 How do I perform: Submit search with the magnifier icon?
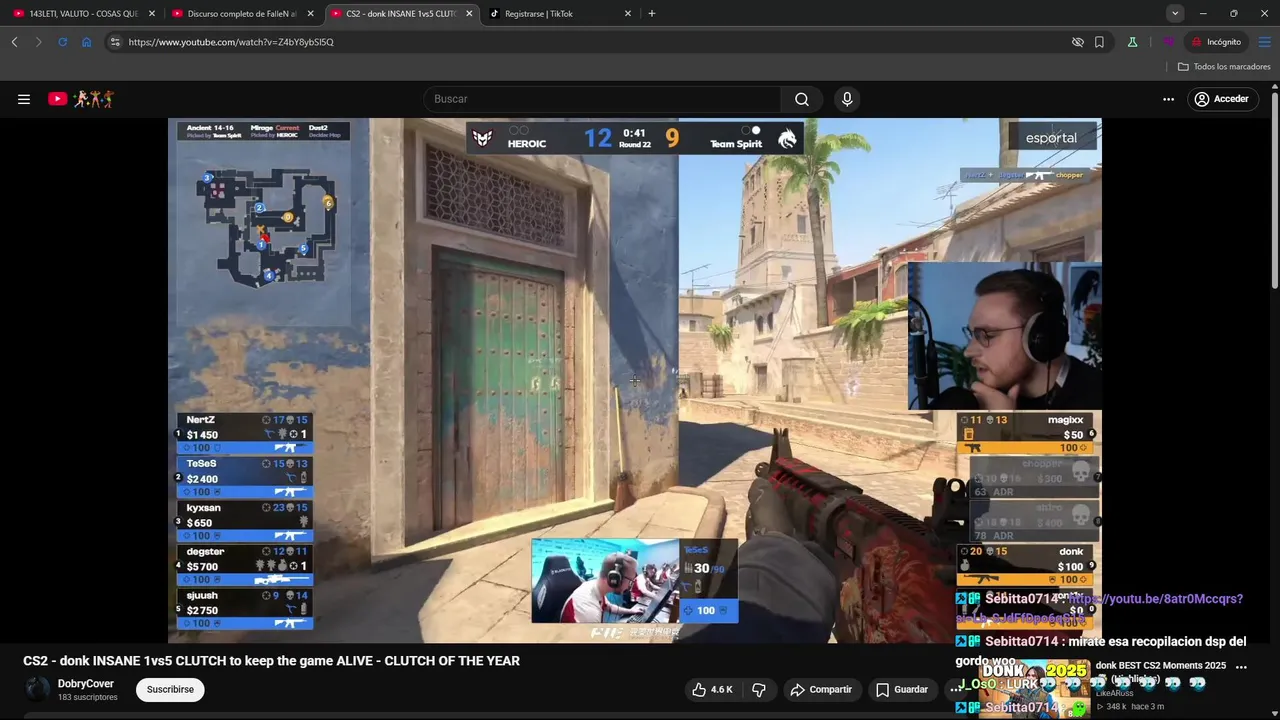click(x=802, y=99)
